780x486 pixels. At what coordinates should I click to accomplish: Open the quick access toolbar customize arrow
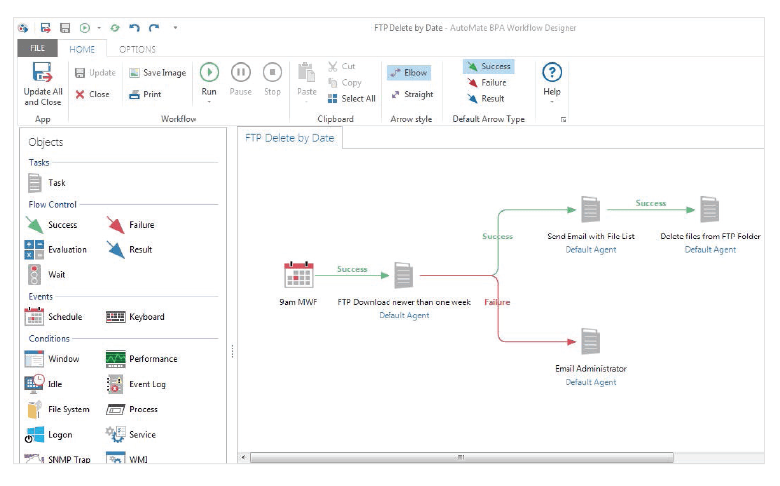(175, 28)
